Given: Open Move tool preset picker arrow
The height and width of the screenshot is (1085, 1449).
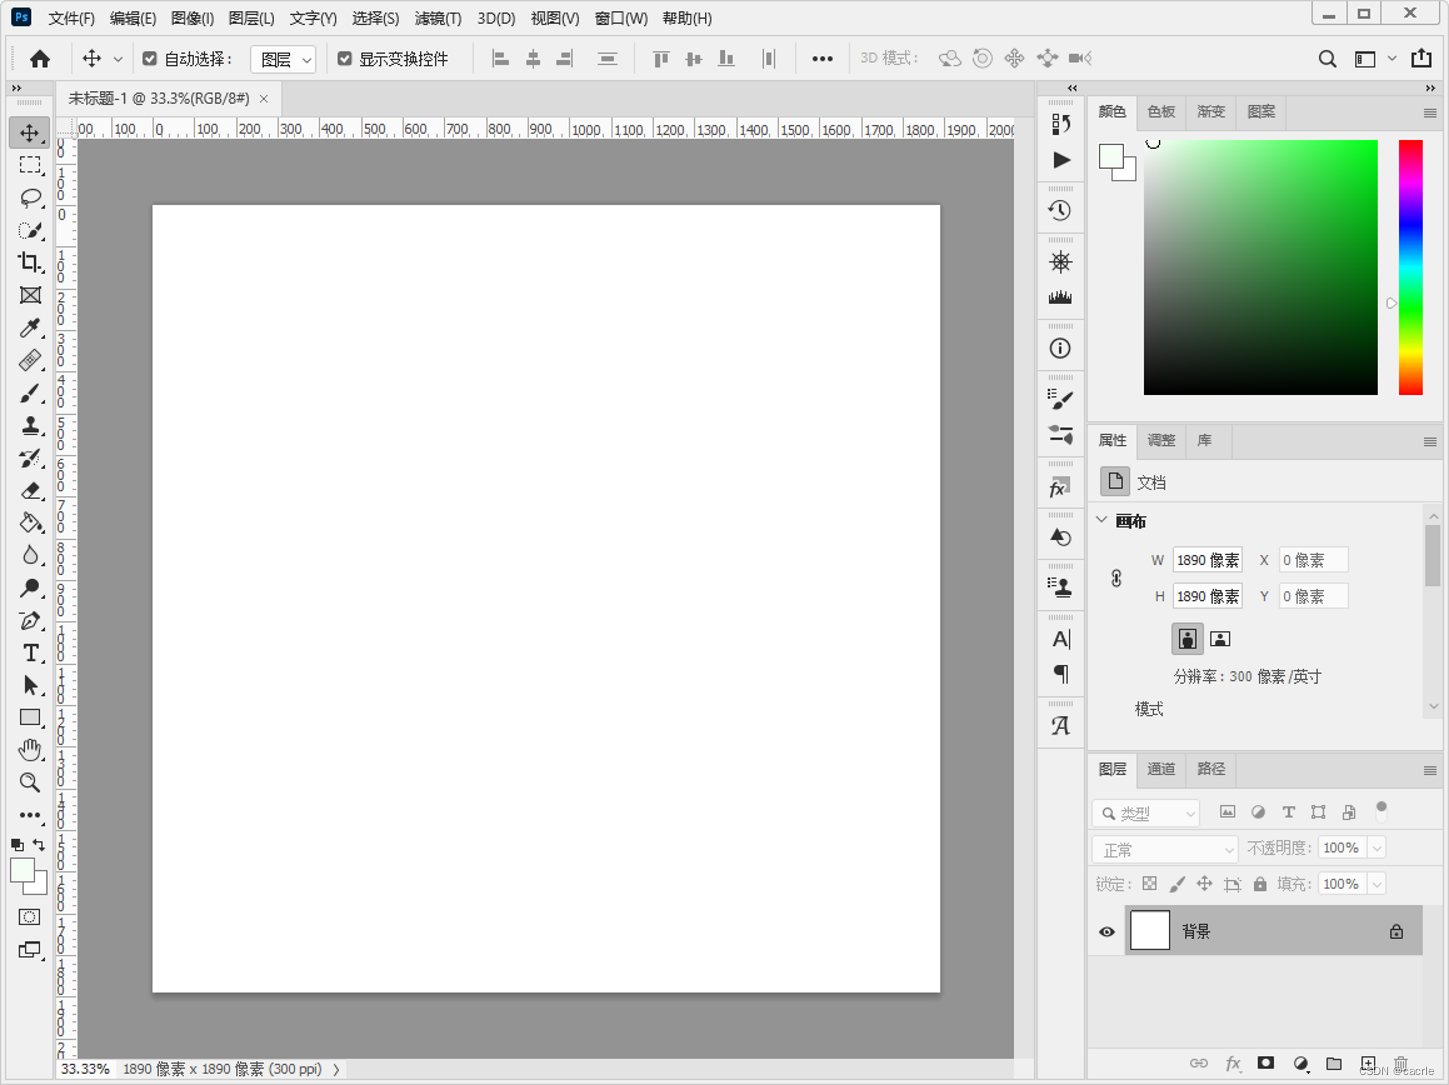Looking at the screenshot, I should (118, 59).
